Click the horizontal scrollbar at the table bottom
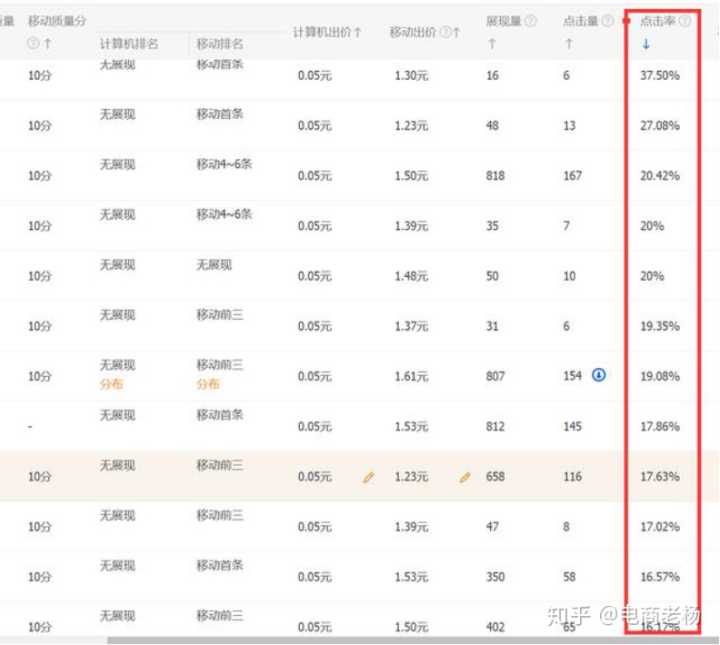 pyautogui.click(x=413, y=640)
